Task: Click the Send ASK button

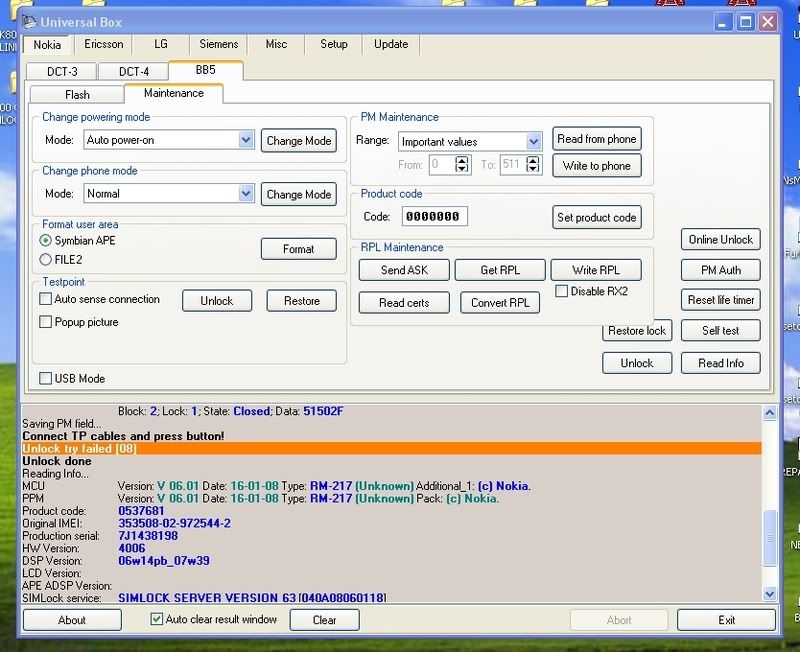Action: (x=404, y=270)
